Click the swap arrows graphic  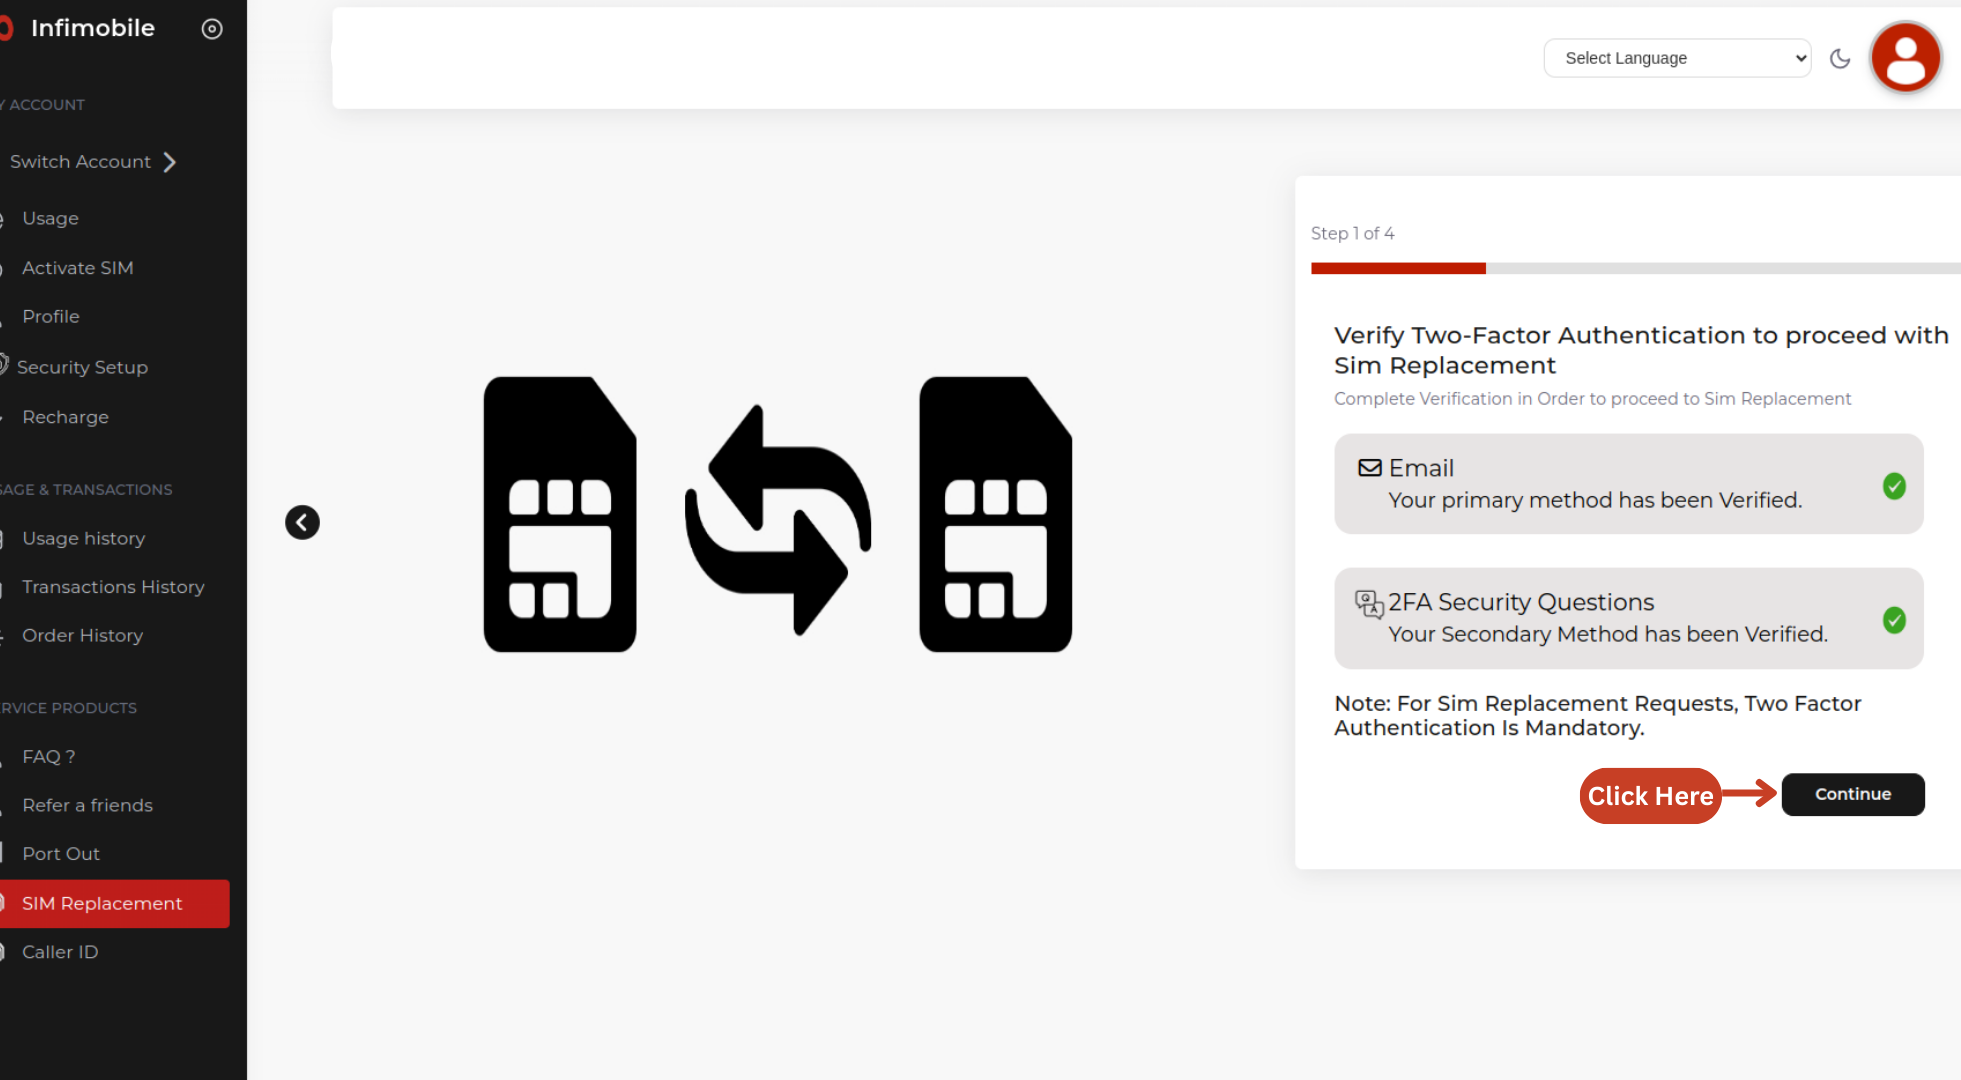coord(778,520)
